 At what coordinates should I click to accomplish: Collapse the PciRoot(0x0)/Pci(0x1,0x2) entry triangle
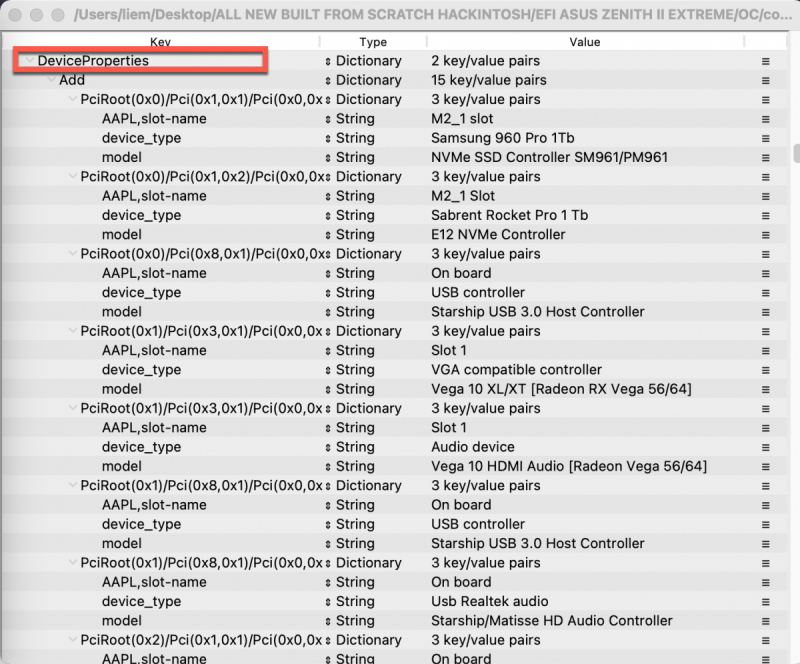coord(72,176)
